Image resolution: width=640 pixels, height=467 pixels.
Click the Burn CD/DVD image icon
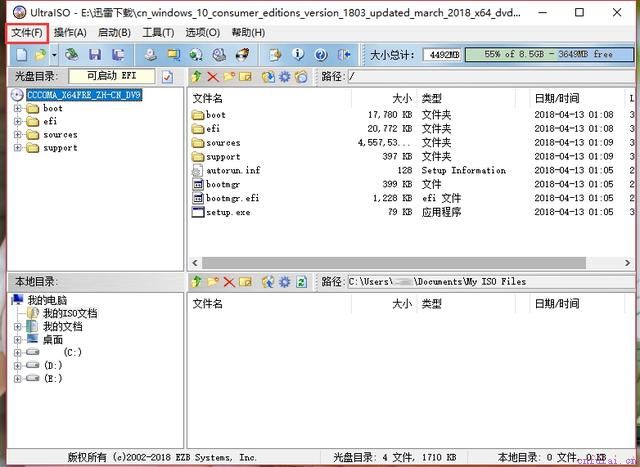[x=242, y=54]
